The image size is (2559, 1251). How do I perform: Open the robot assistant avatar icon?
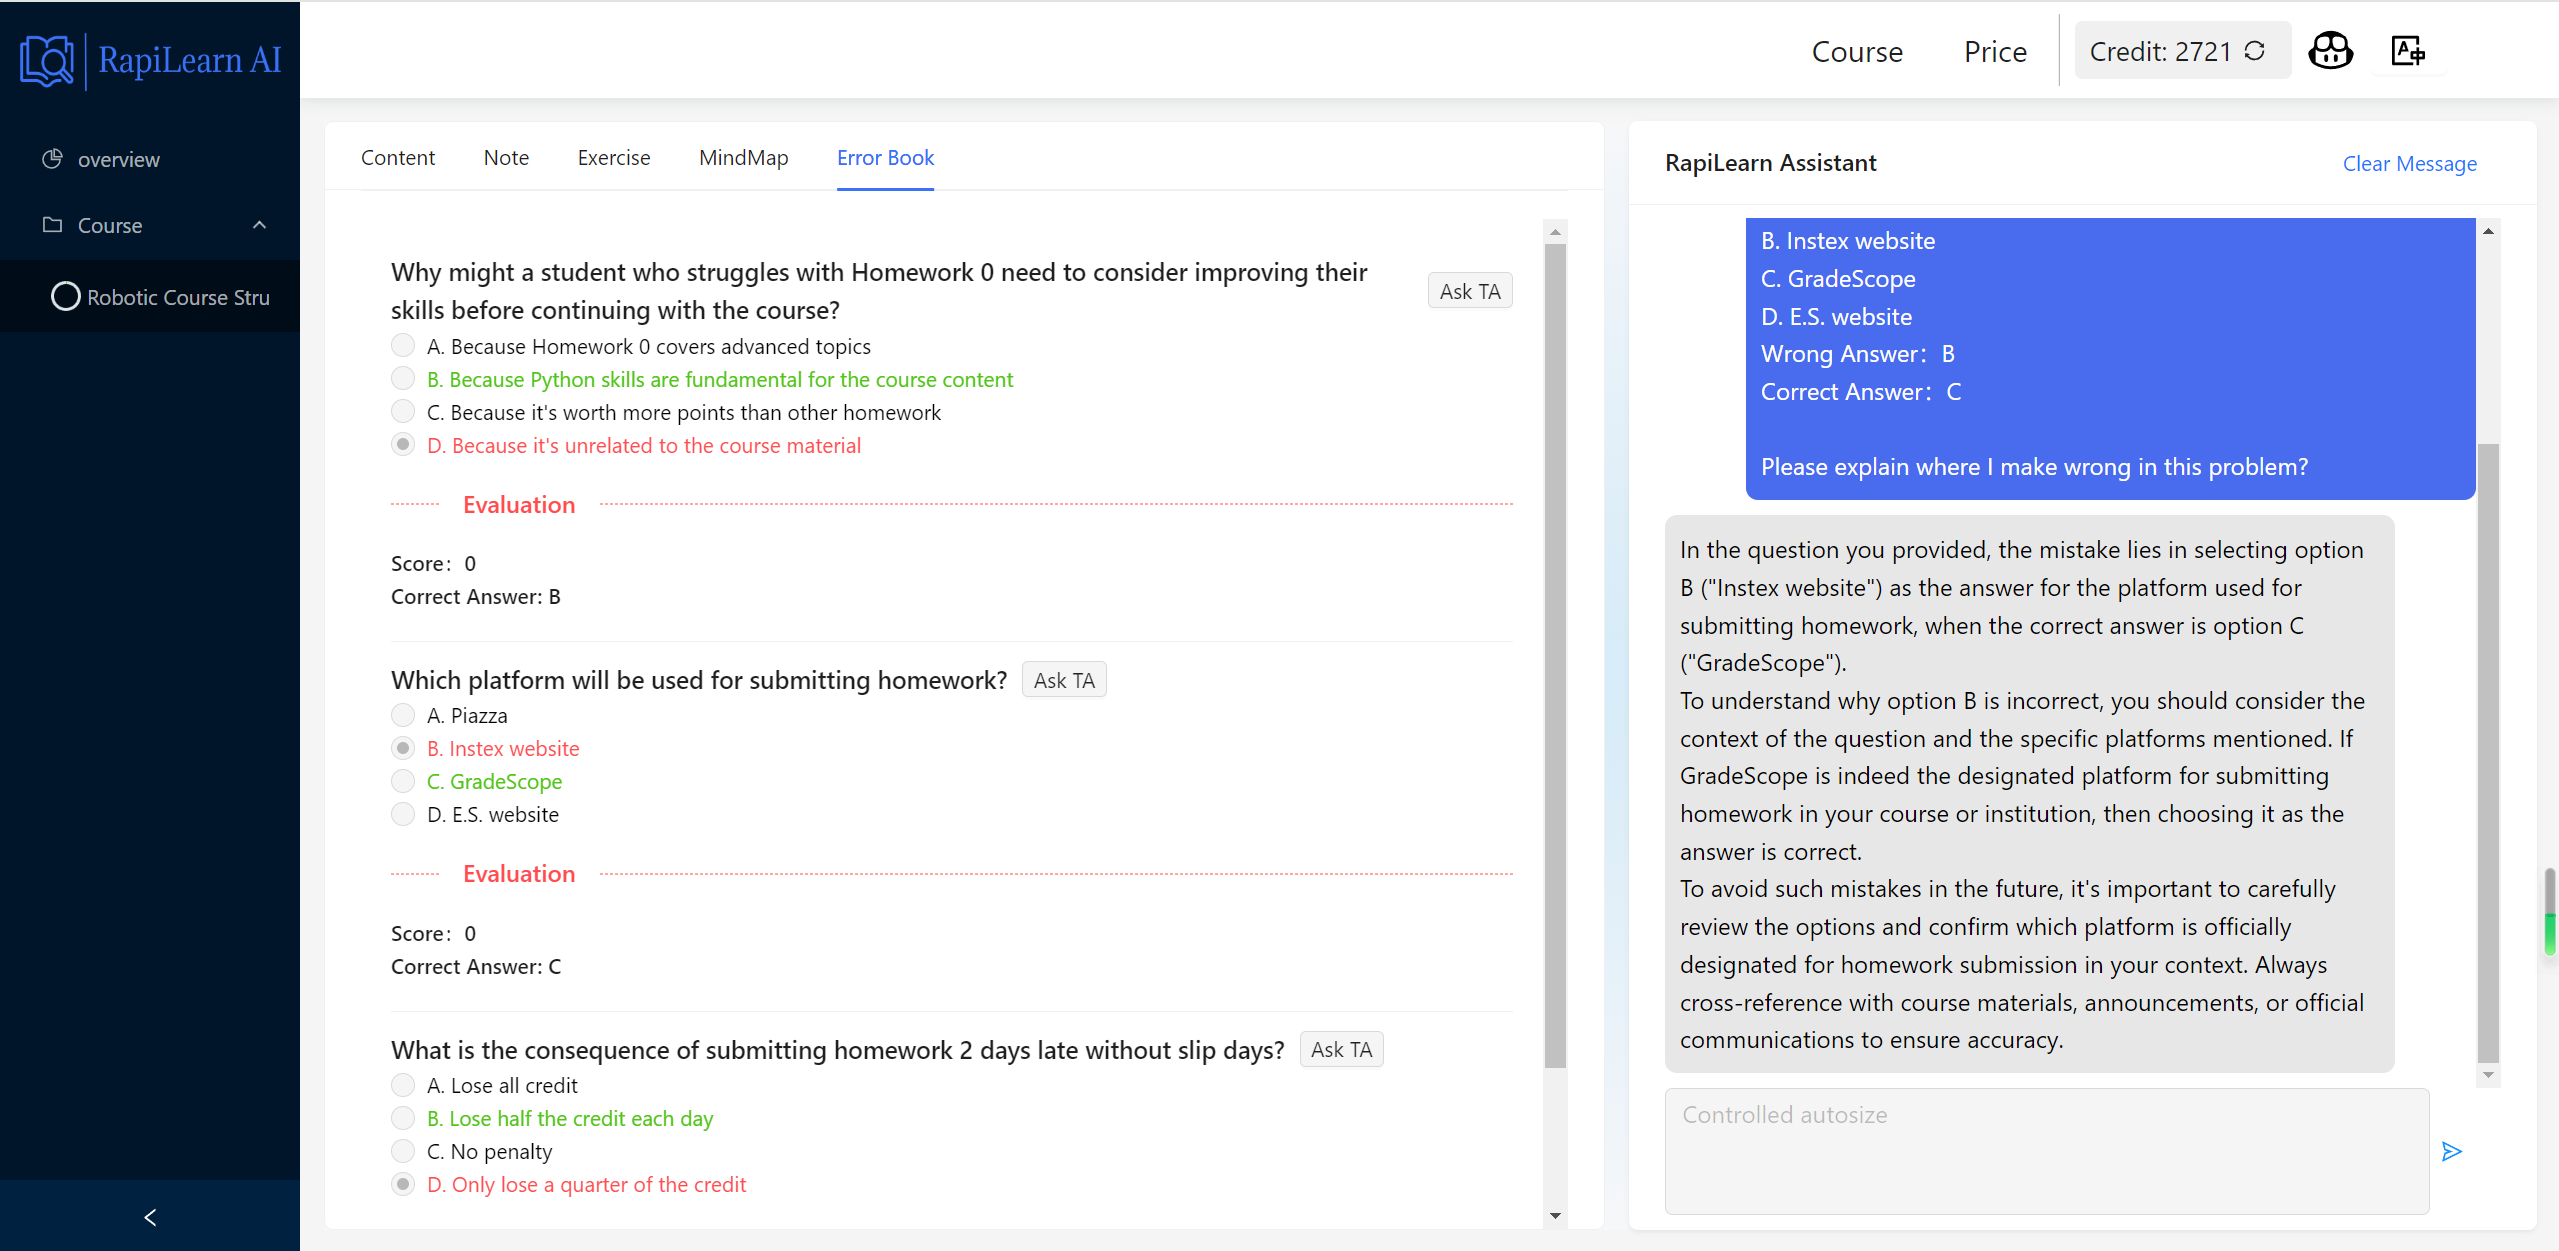pyautogui.click(x=2330, y=51)
